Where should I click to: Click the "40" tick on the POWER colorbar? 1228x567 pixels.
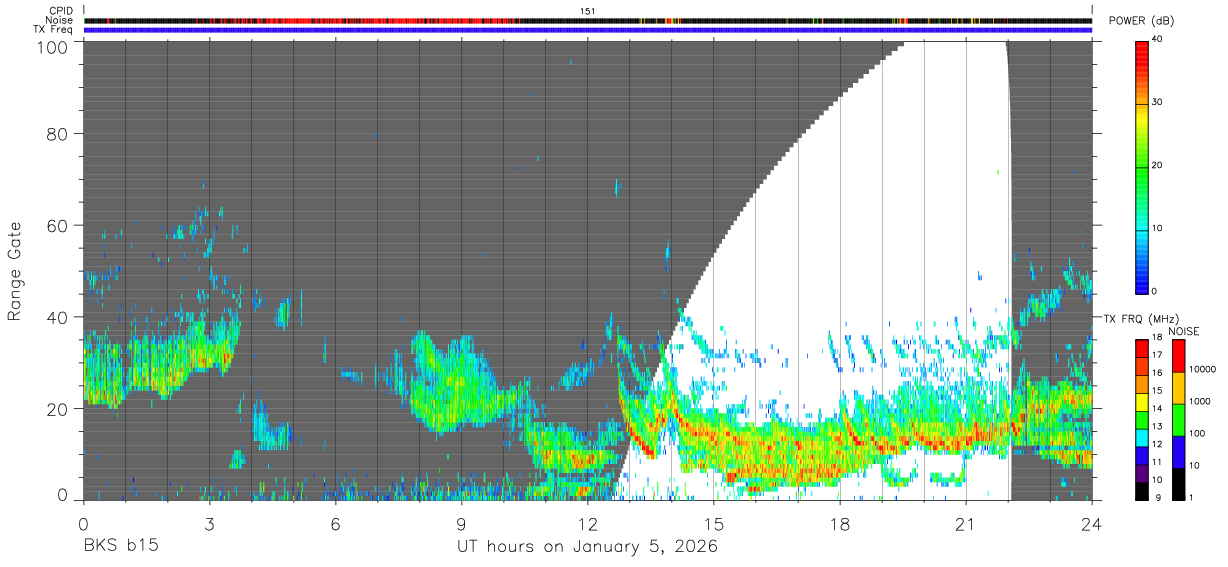click(1158, 41)
